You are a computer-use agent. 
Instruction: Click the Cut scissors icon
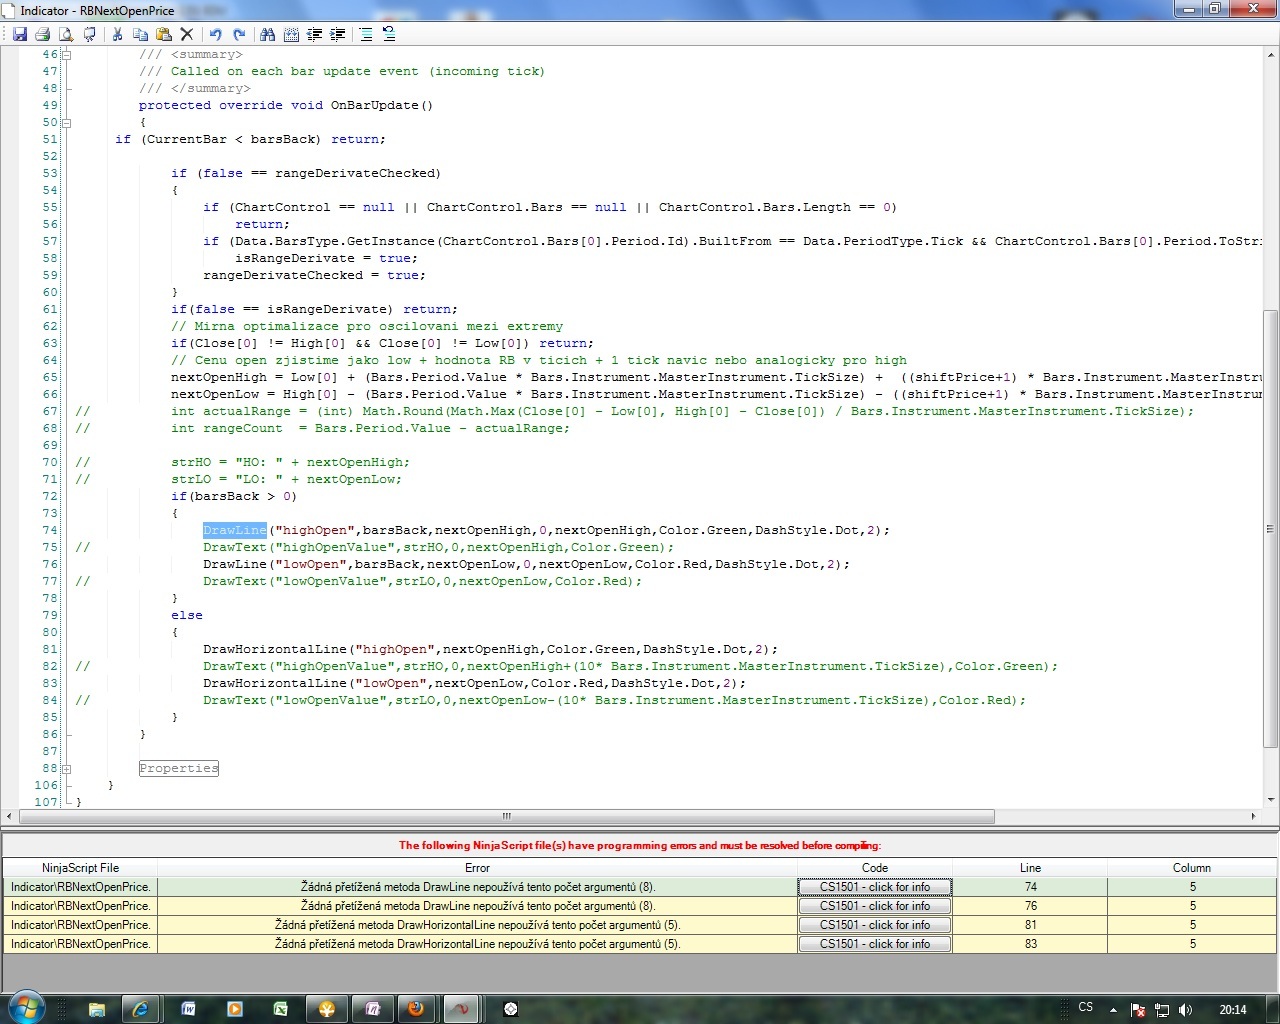[x=117, y=34]
